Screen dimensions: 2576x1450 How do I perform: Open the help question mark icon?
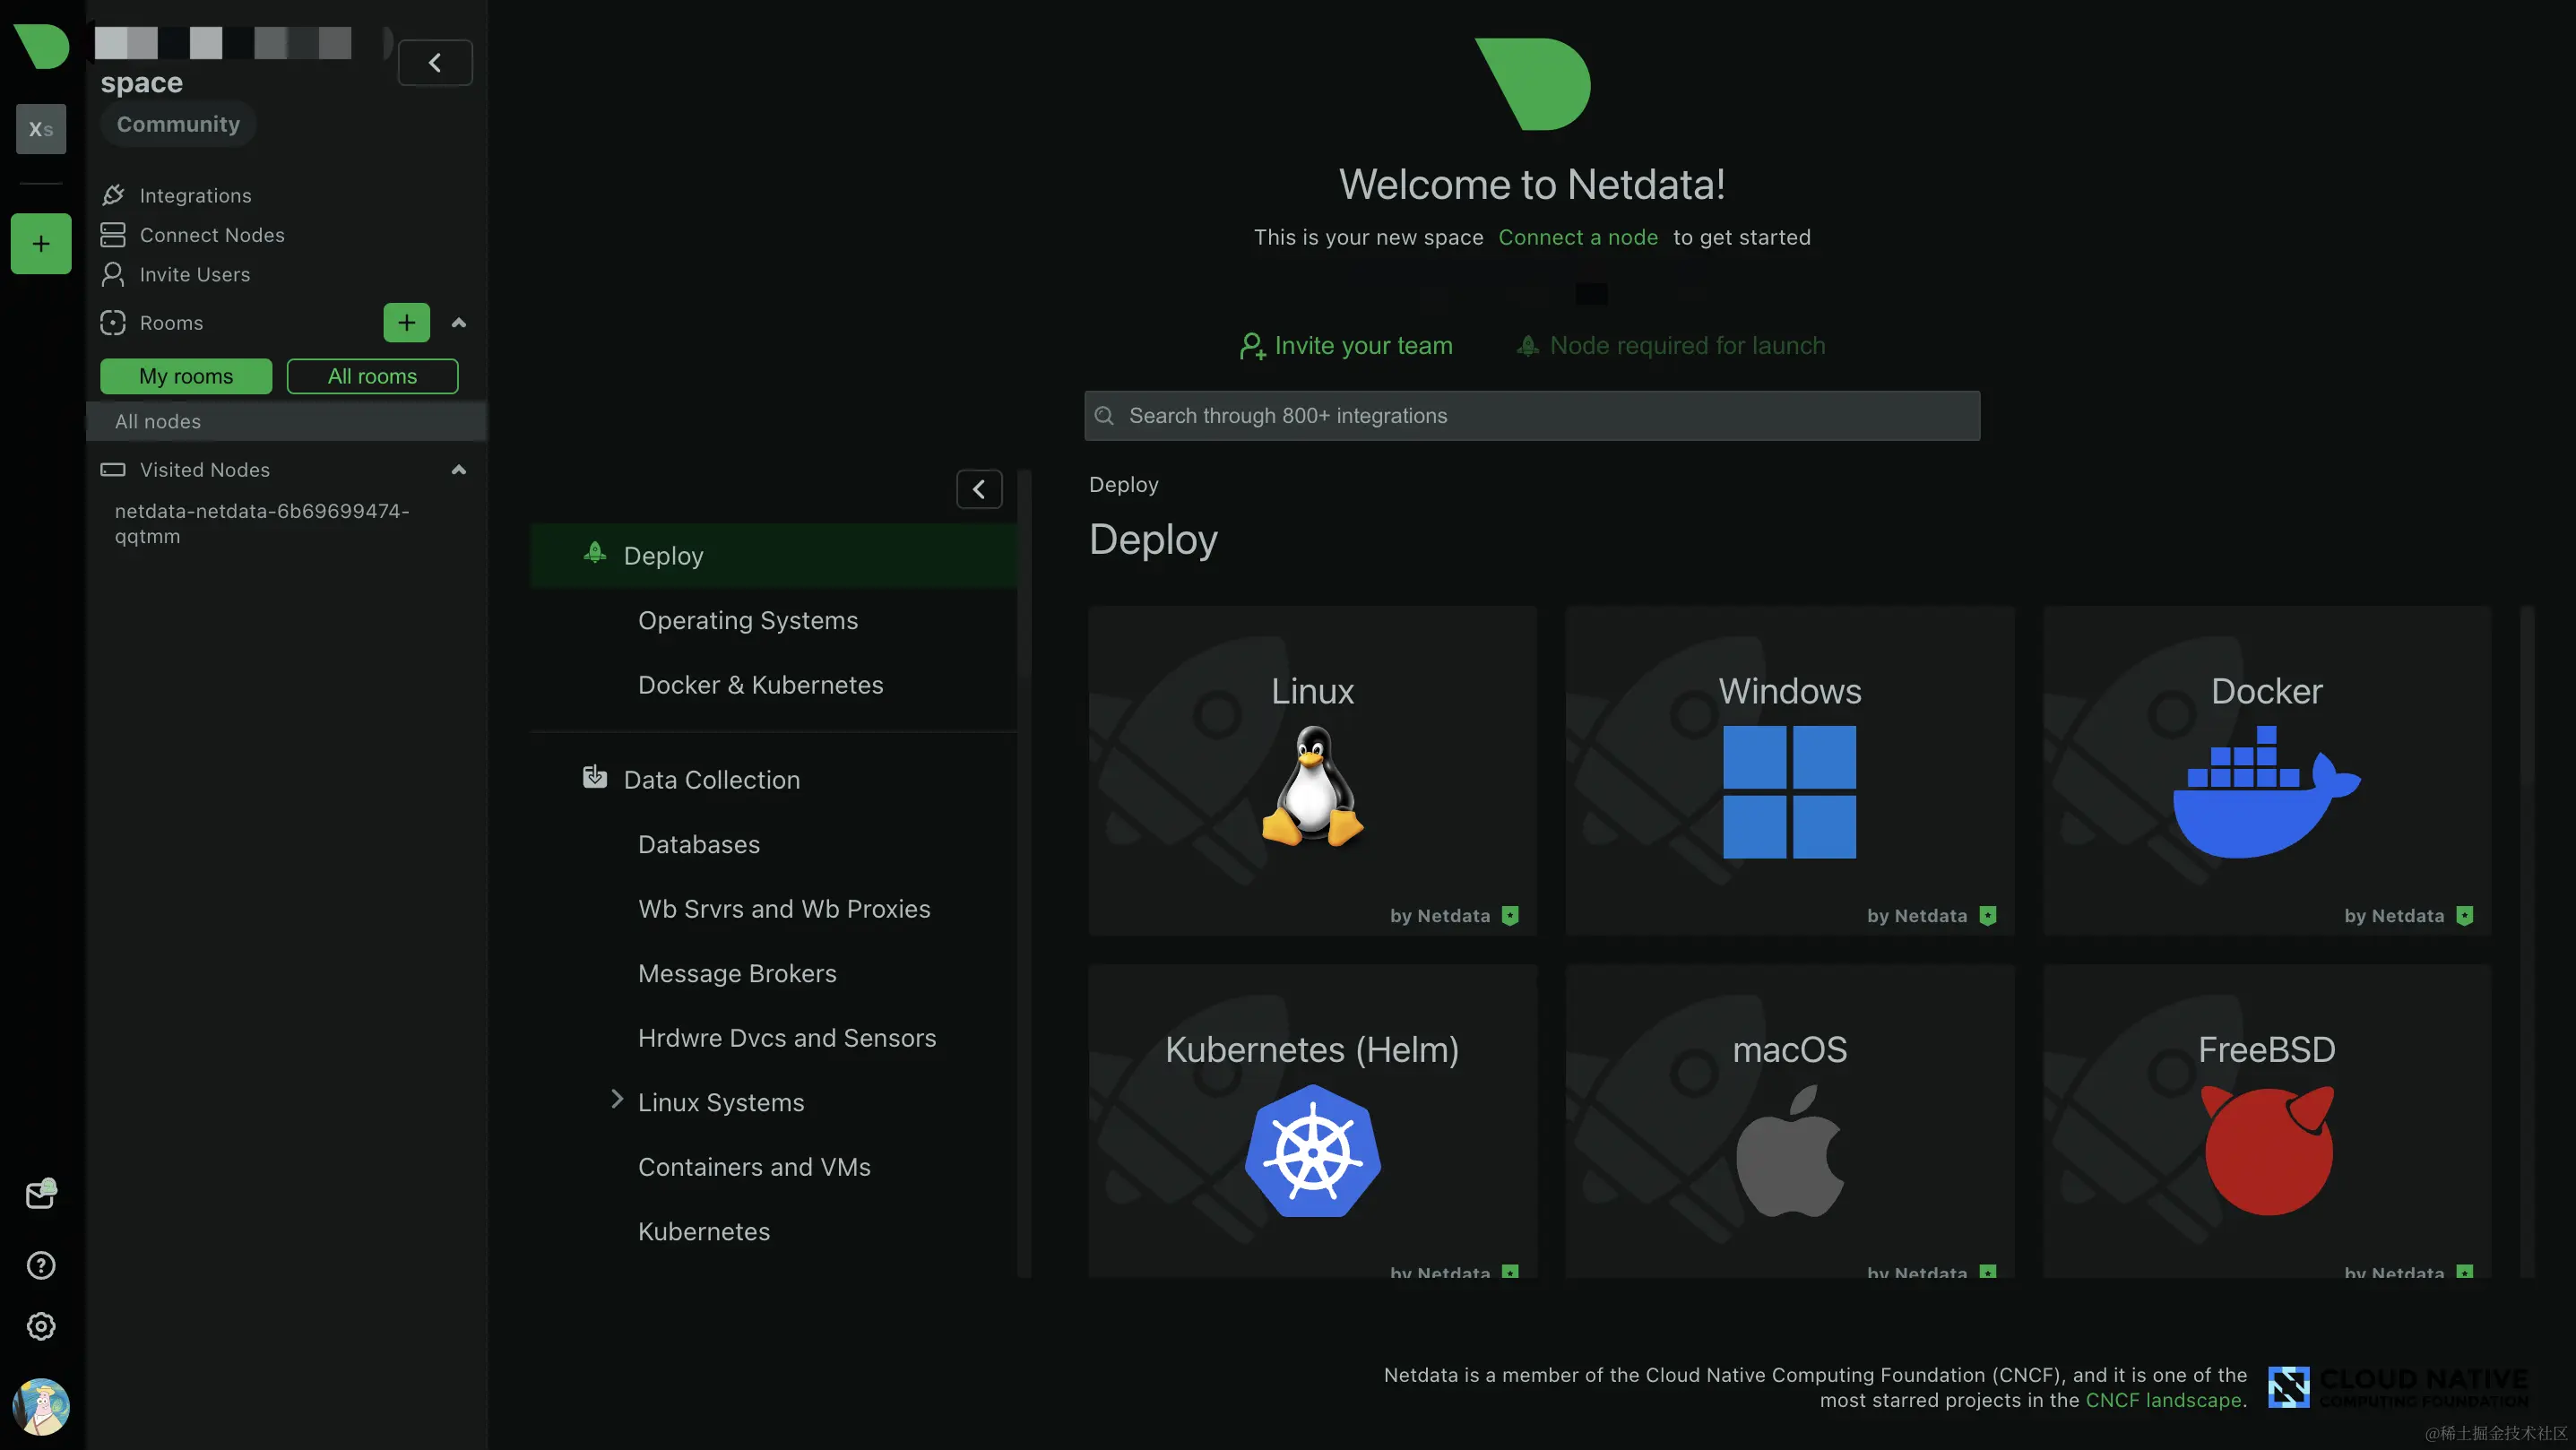(40, 1265)
